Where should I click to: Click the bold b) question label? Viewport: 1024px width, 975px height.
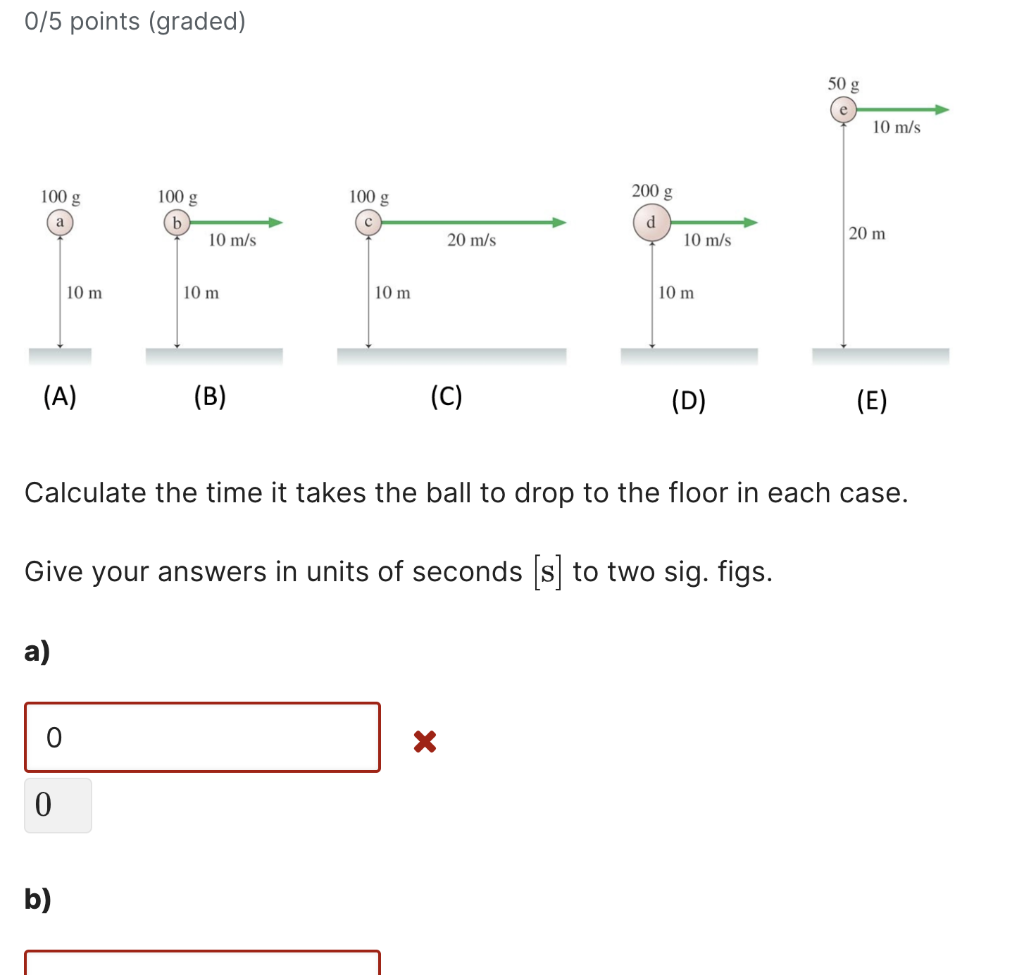coord(37,900)
